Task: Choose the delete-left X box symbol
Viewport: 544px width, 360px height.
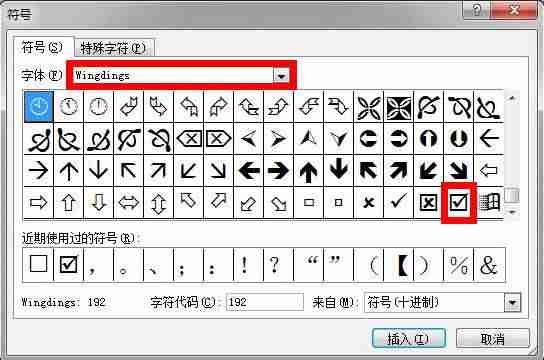Action: click(188, 138)
